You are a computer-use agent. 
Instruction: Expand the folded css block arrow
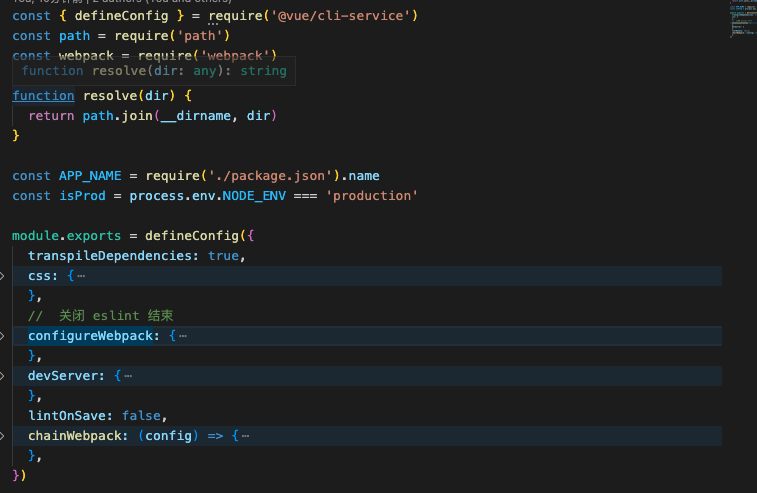(2, 276)
